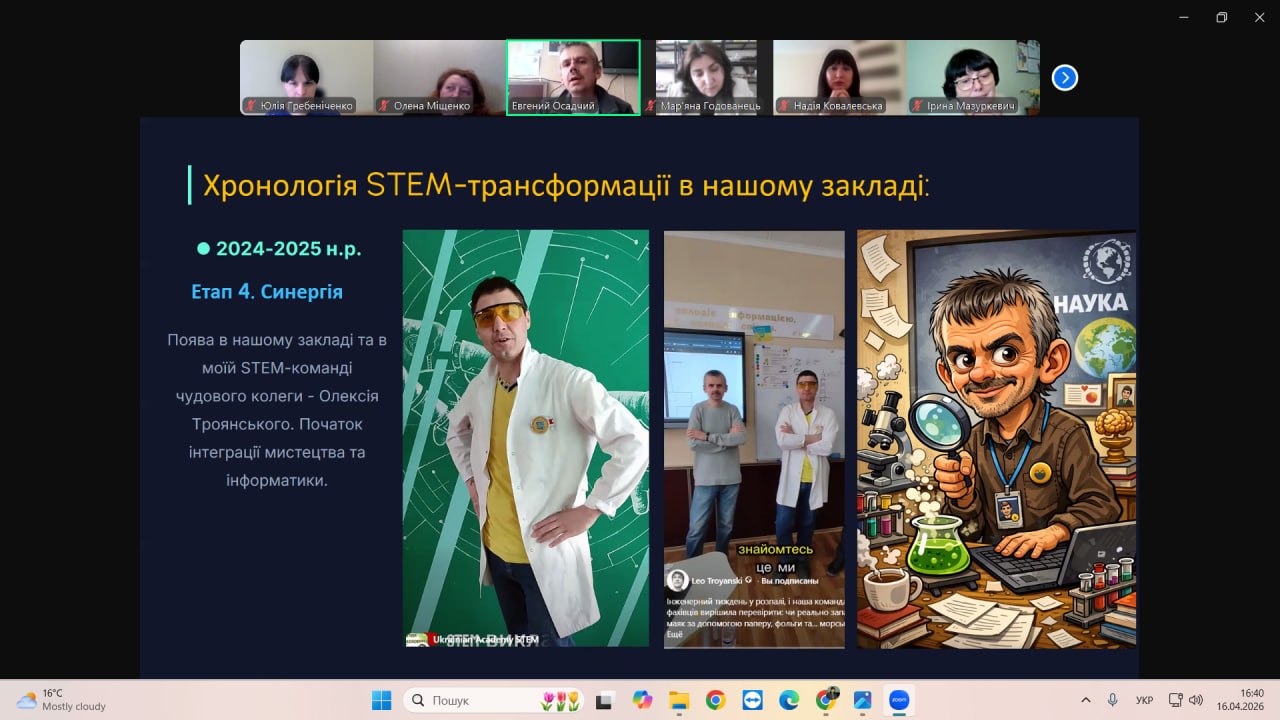This screenshot has width=1280, height=720.
Task: Open Microsoft Edge in the taskbar
Action: pyautogui.click(x=789, y=700)
